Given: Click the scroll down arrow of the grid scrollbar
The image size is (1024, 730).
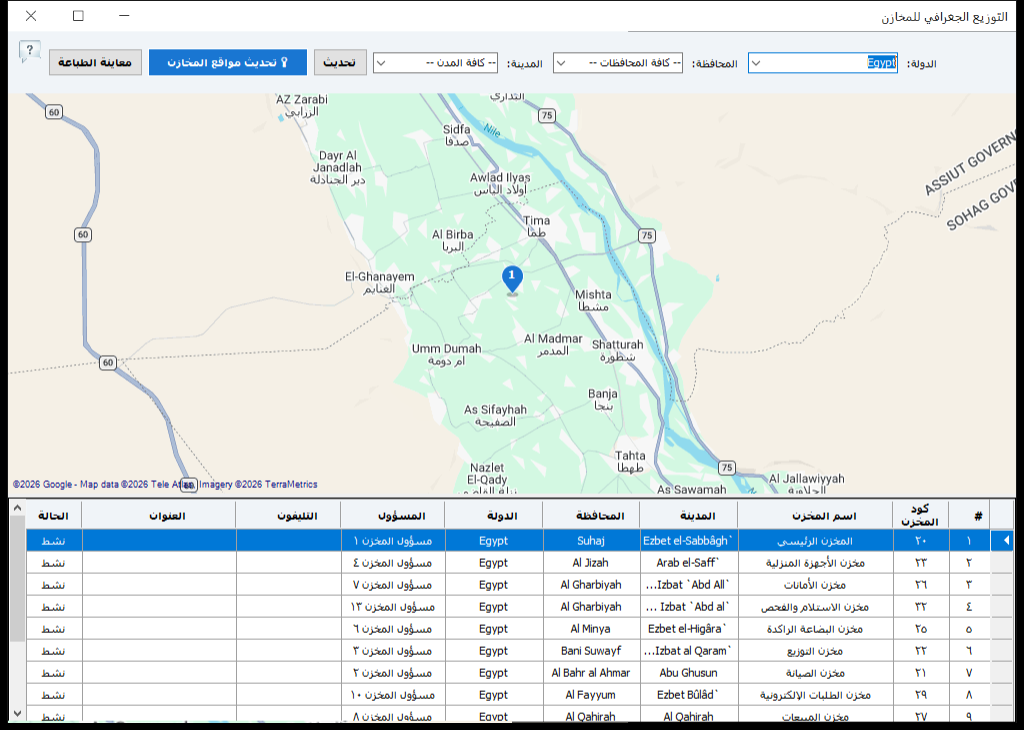Looking at the screenshot, I should point(18,714).
